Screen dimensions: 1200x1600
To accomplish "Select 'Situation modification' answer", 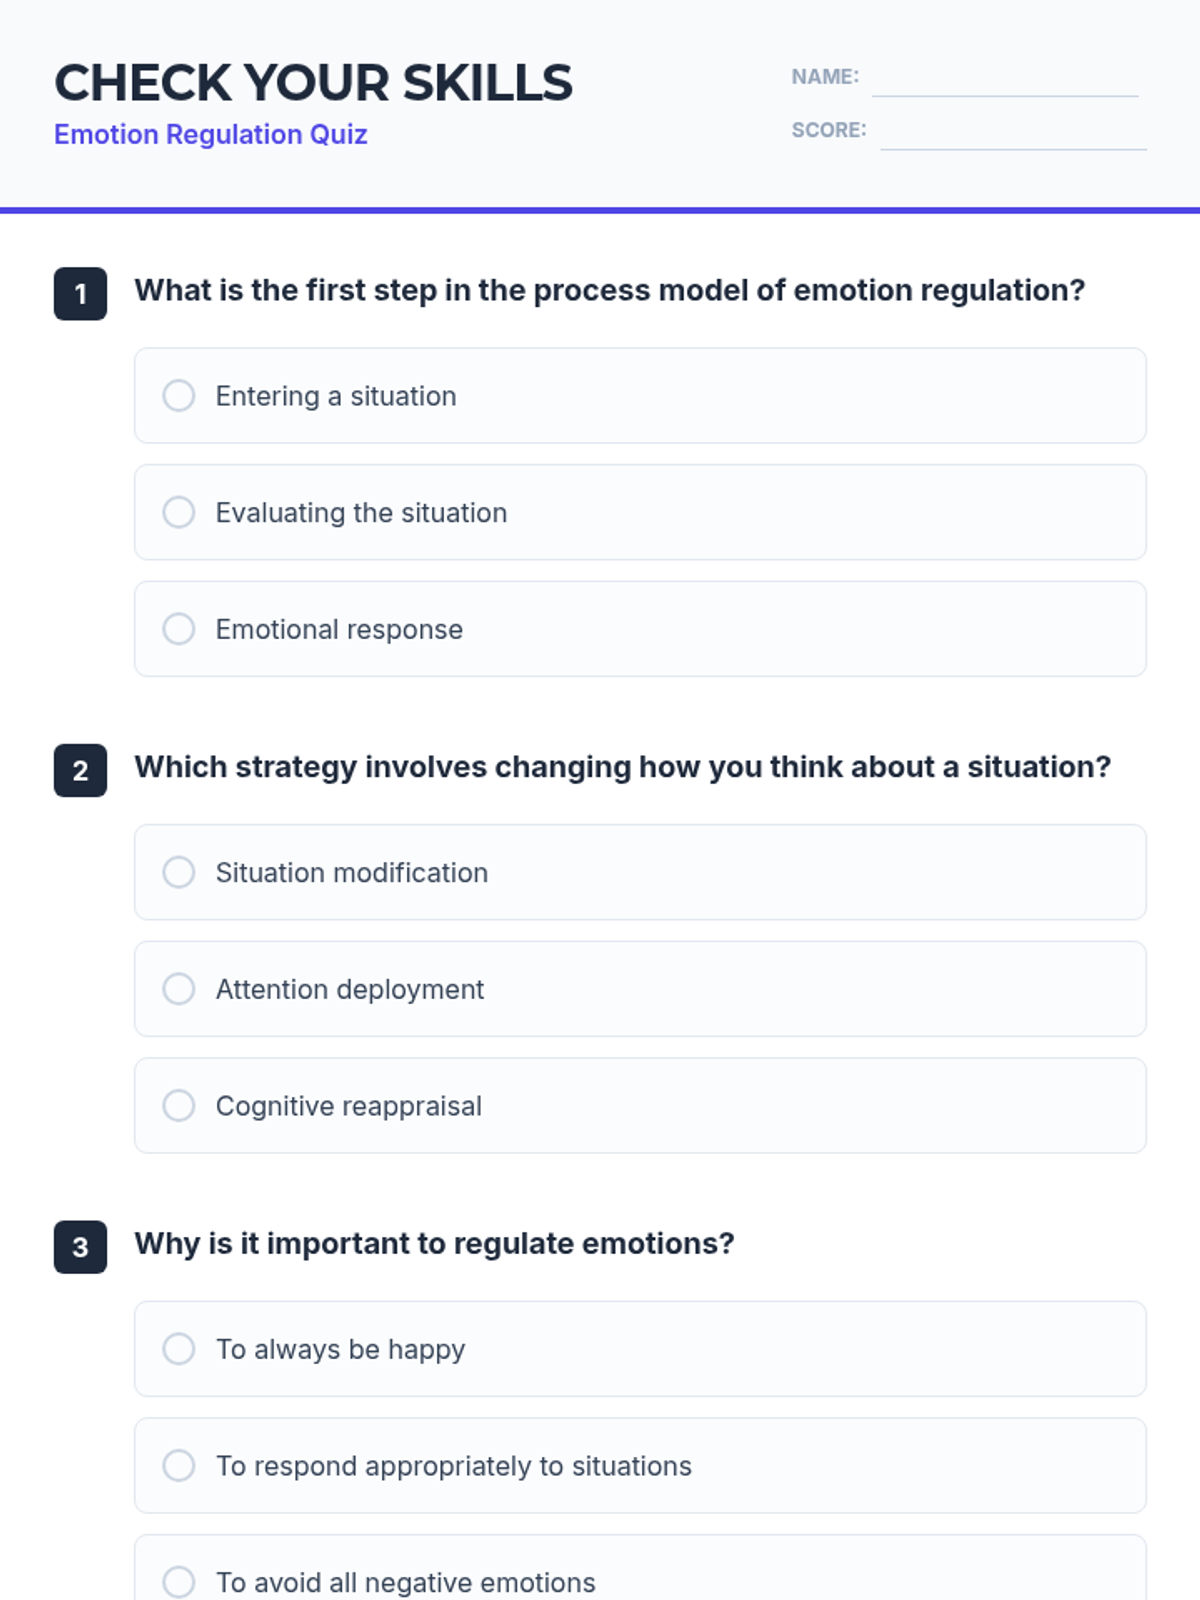I will [179, 872].
